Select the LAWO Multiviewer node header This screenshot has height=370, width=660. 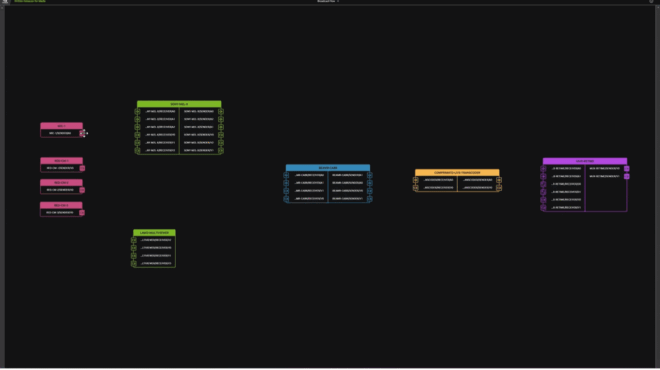point(154,233)
